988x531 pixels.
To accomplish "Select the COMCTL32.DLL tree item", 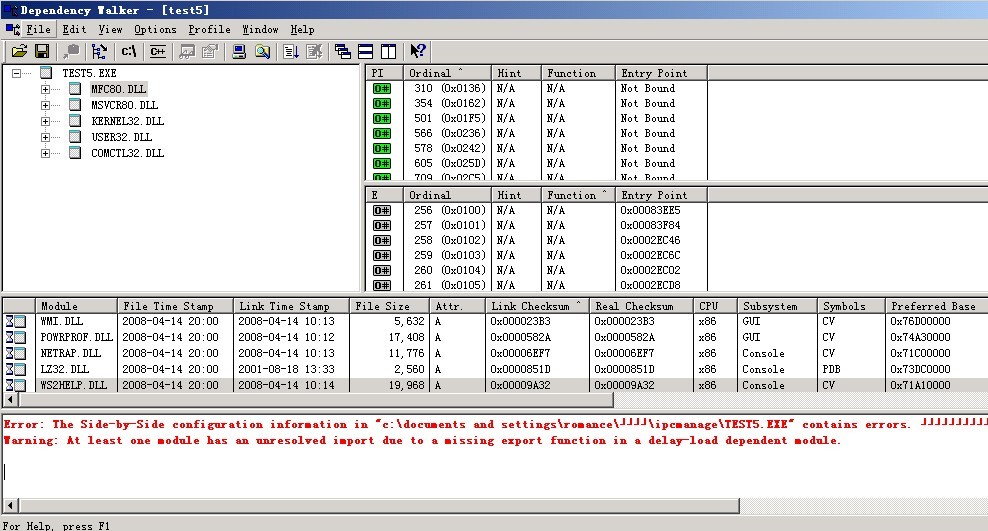I will pos(127,153).
